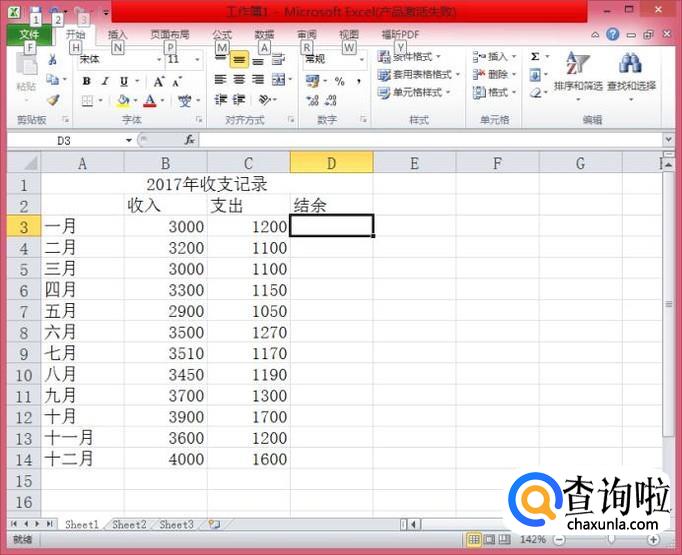
Task: Switch to 福昕PDF ribbon tab
Action: (400, 34)
